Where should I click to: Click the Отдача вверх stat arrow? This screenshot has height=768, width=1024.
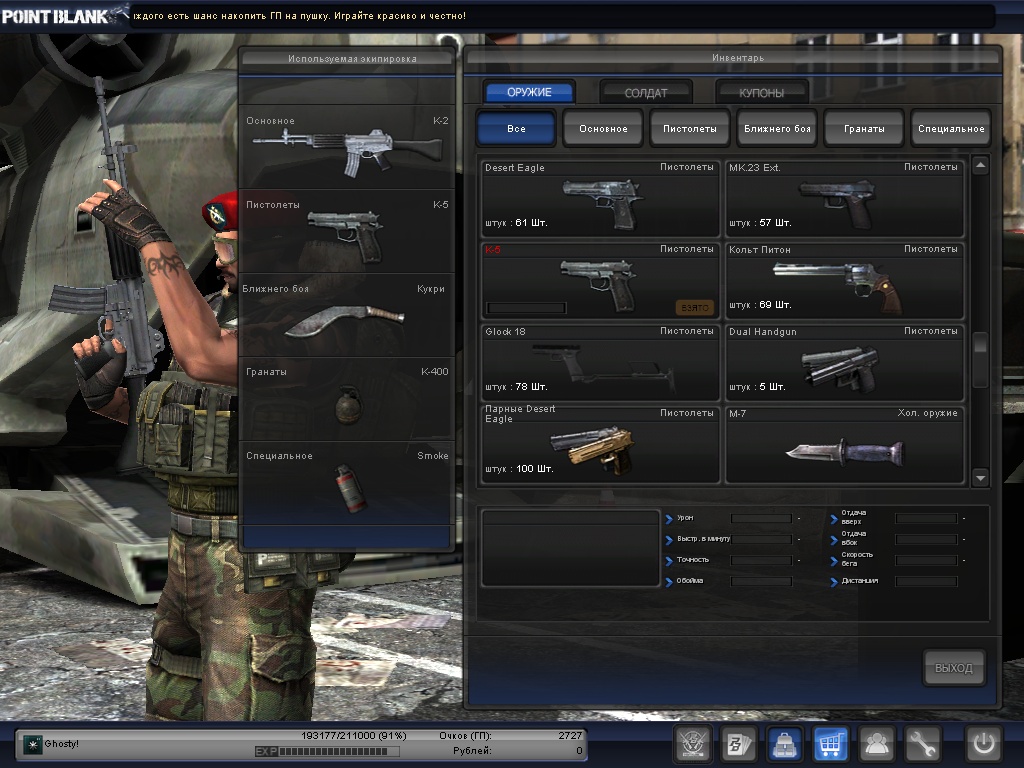pos(834,519)
